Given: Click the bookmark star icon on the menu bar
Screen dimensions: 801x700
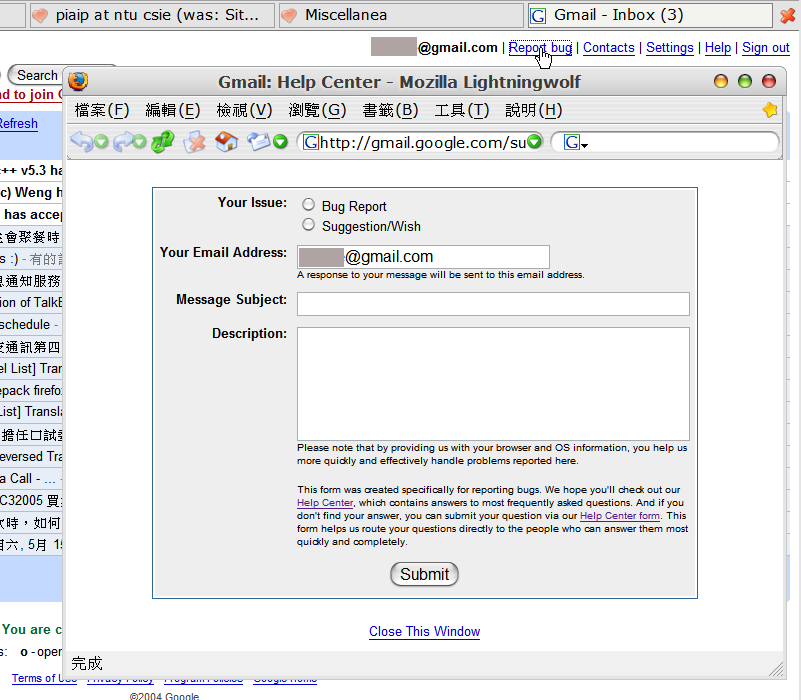Looking at the screenshot, I should (770, 110).
